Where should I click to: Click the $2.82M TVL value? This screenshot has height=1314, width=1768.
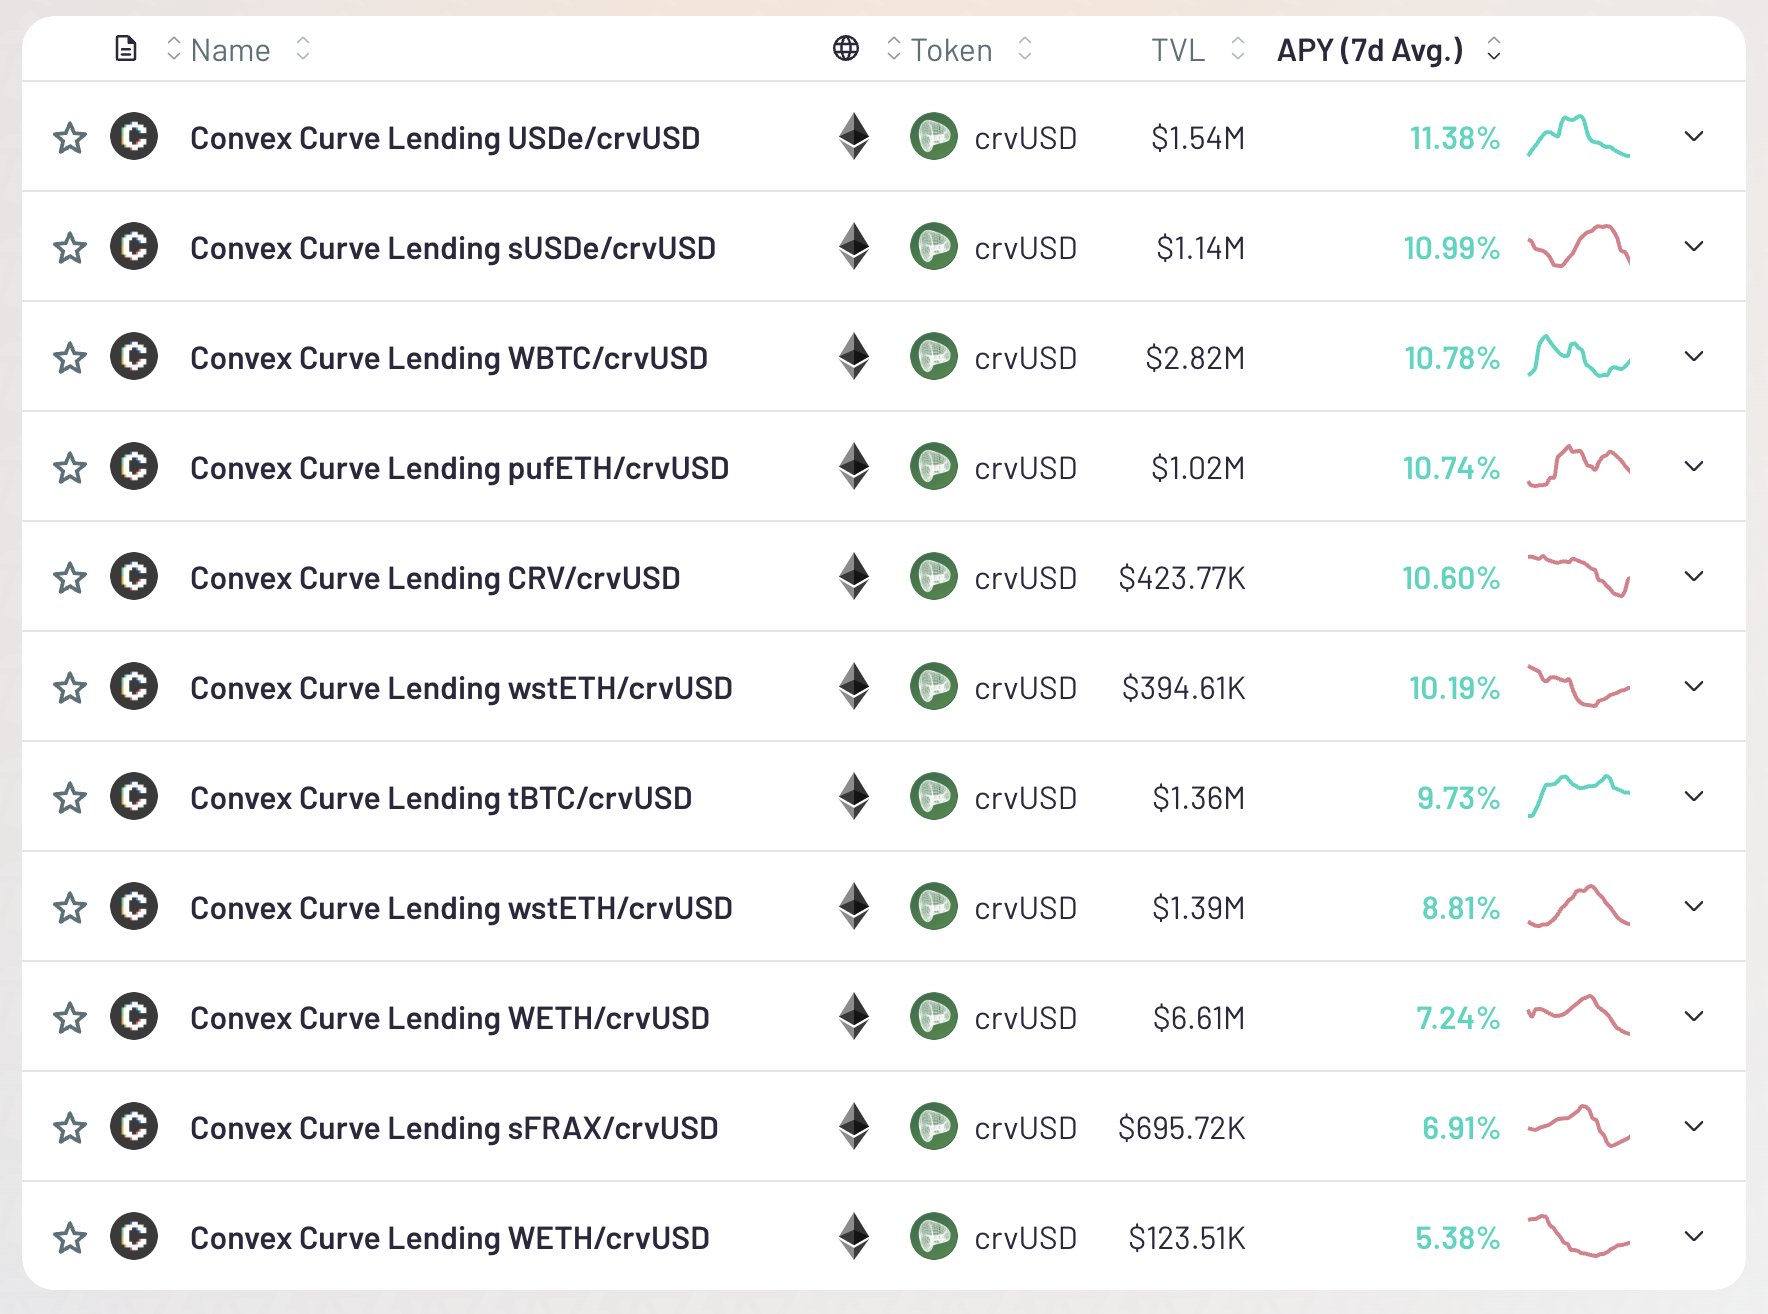1195,358
